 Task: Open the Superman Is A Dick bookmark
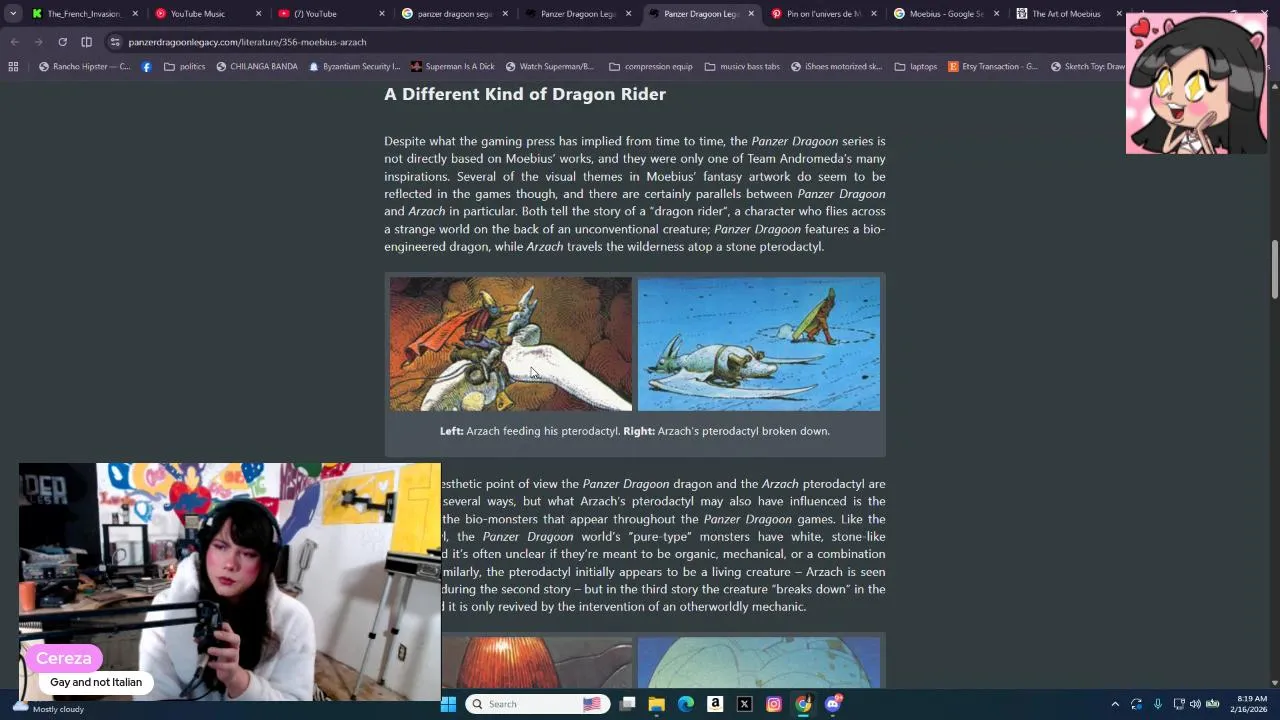[452, 67]
